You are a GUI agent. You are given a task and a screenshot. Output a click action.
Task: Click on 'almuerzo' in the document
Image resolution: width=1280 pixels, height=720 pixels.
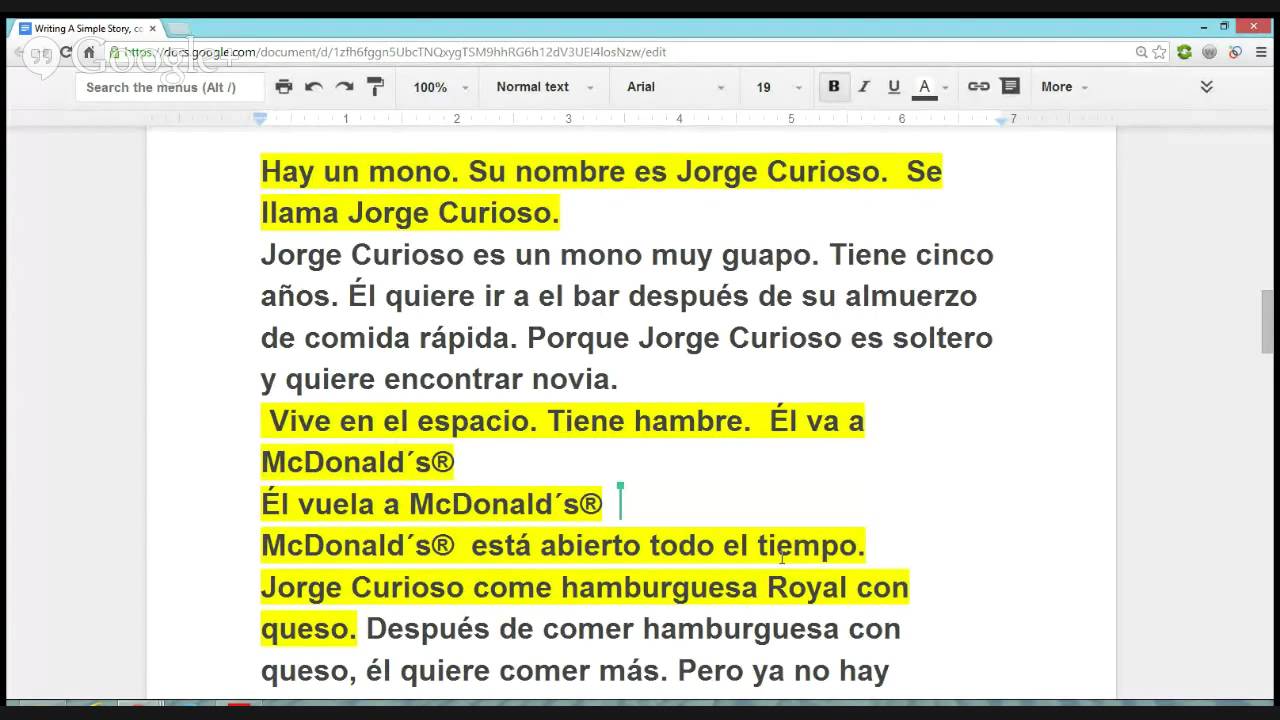pyautogui.click(x=911, y=297)
